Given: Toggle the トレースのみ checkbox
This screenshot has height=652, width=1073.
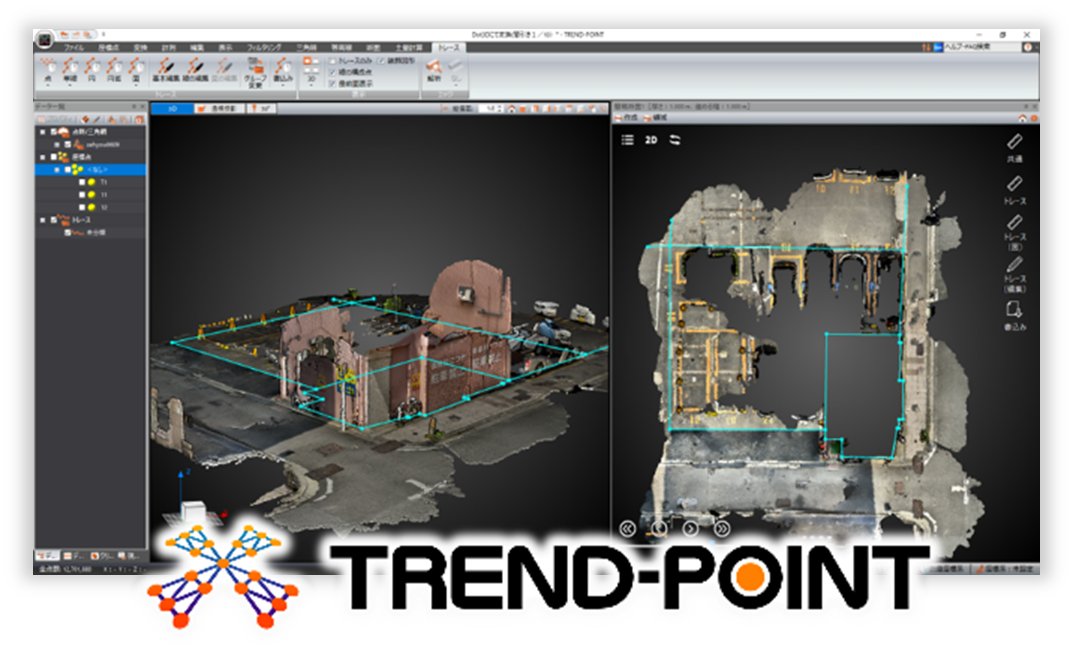Looking at the screenshot, I should tap(333, 61).
